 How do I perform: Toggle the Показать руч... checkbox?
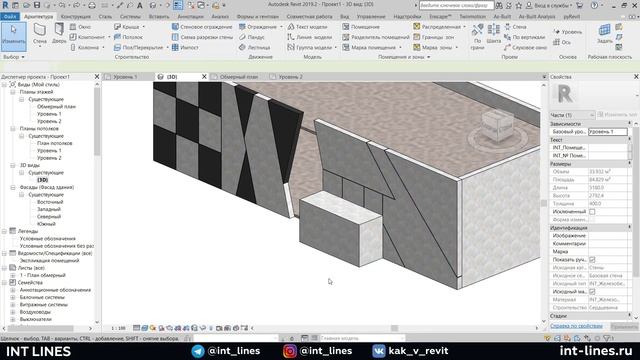coord(592,260)
